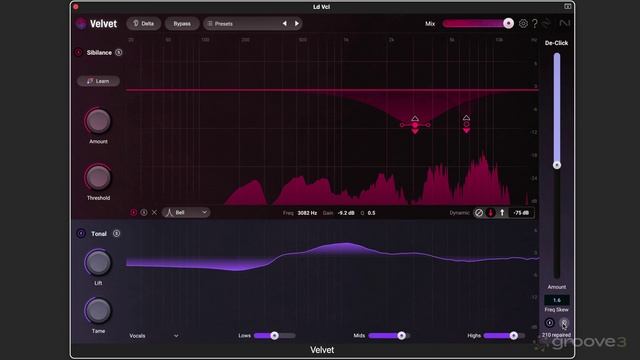Image resolution: width=640 pixels, height=360 pixels.
Task: Click the De-Click reset counter icon
Action: click(x=564, y=323)
